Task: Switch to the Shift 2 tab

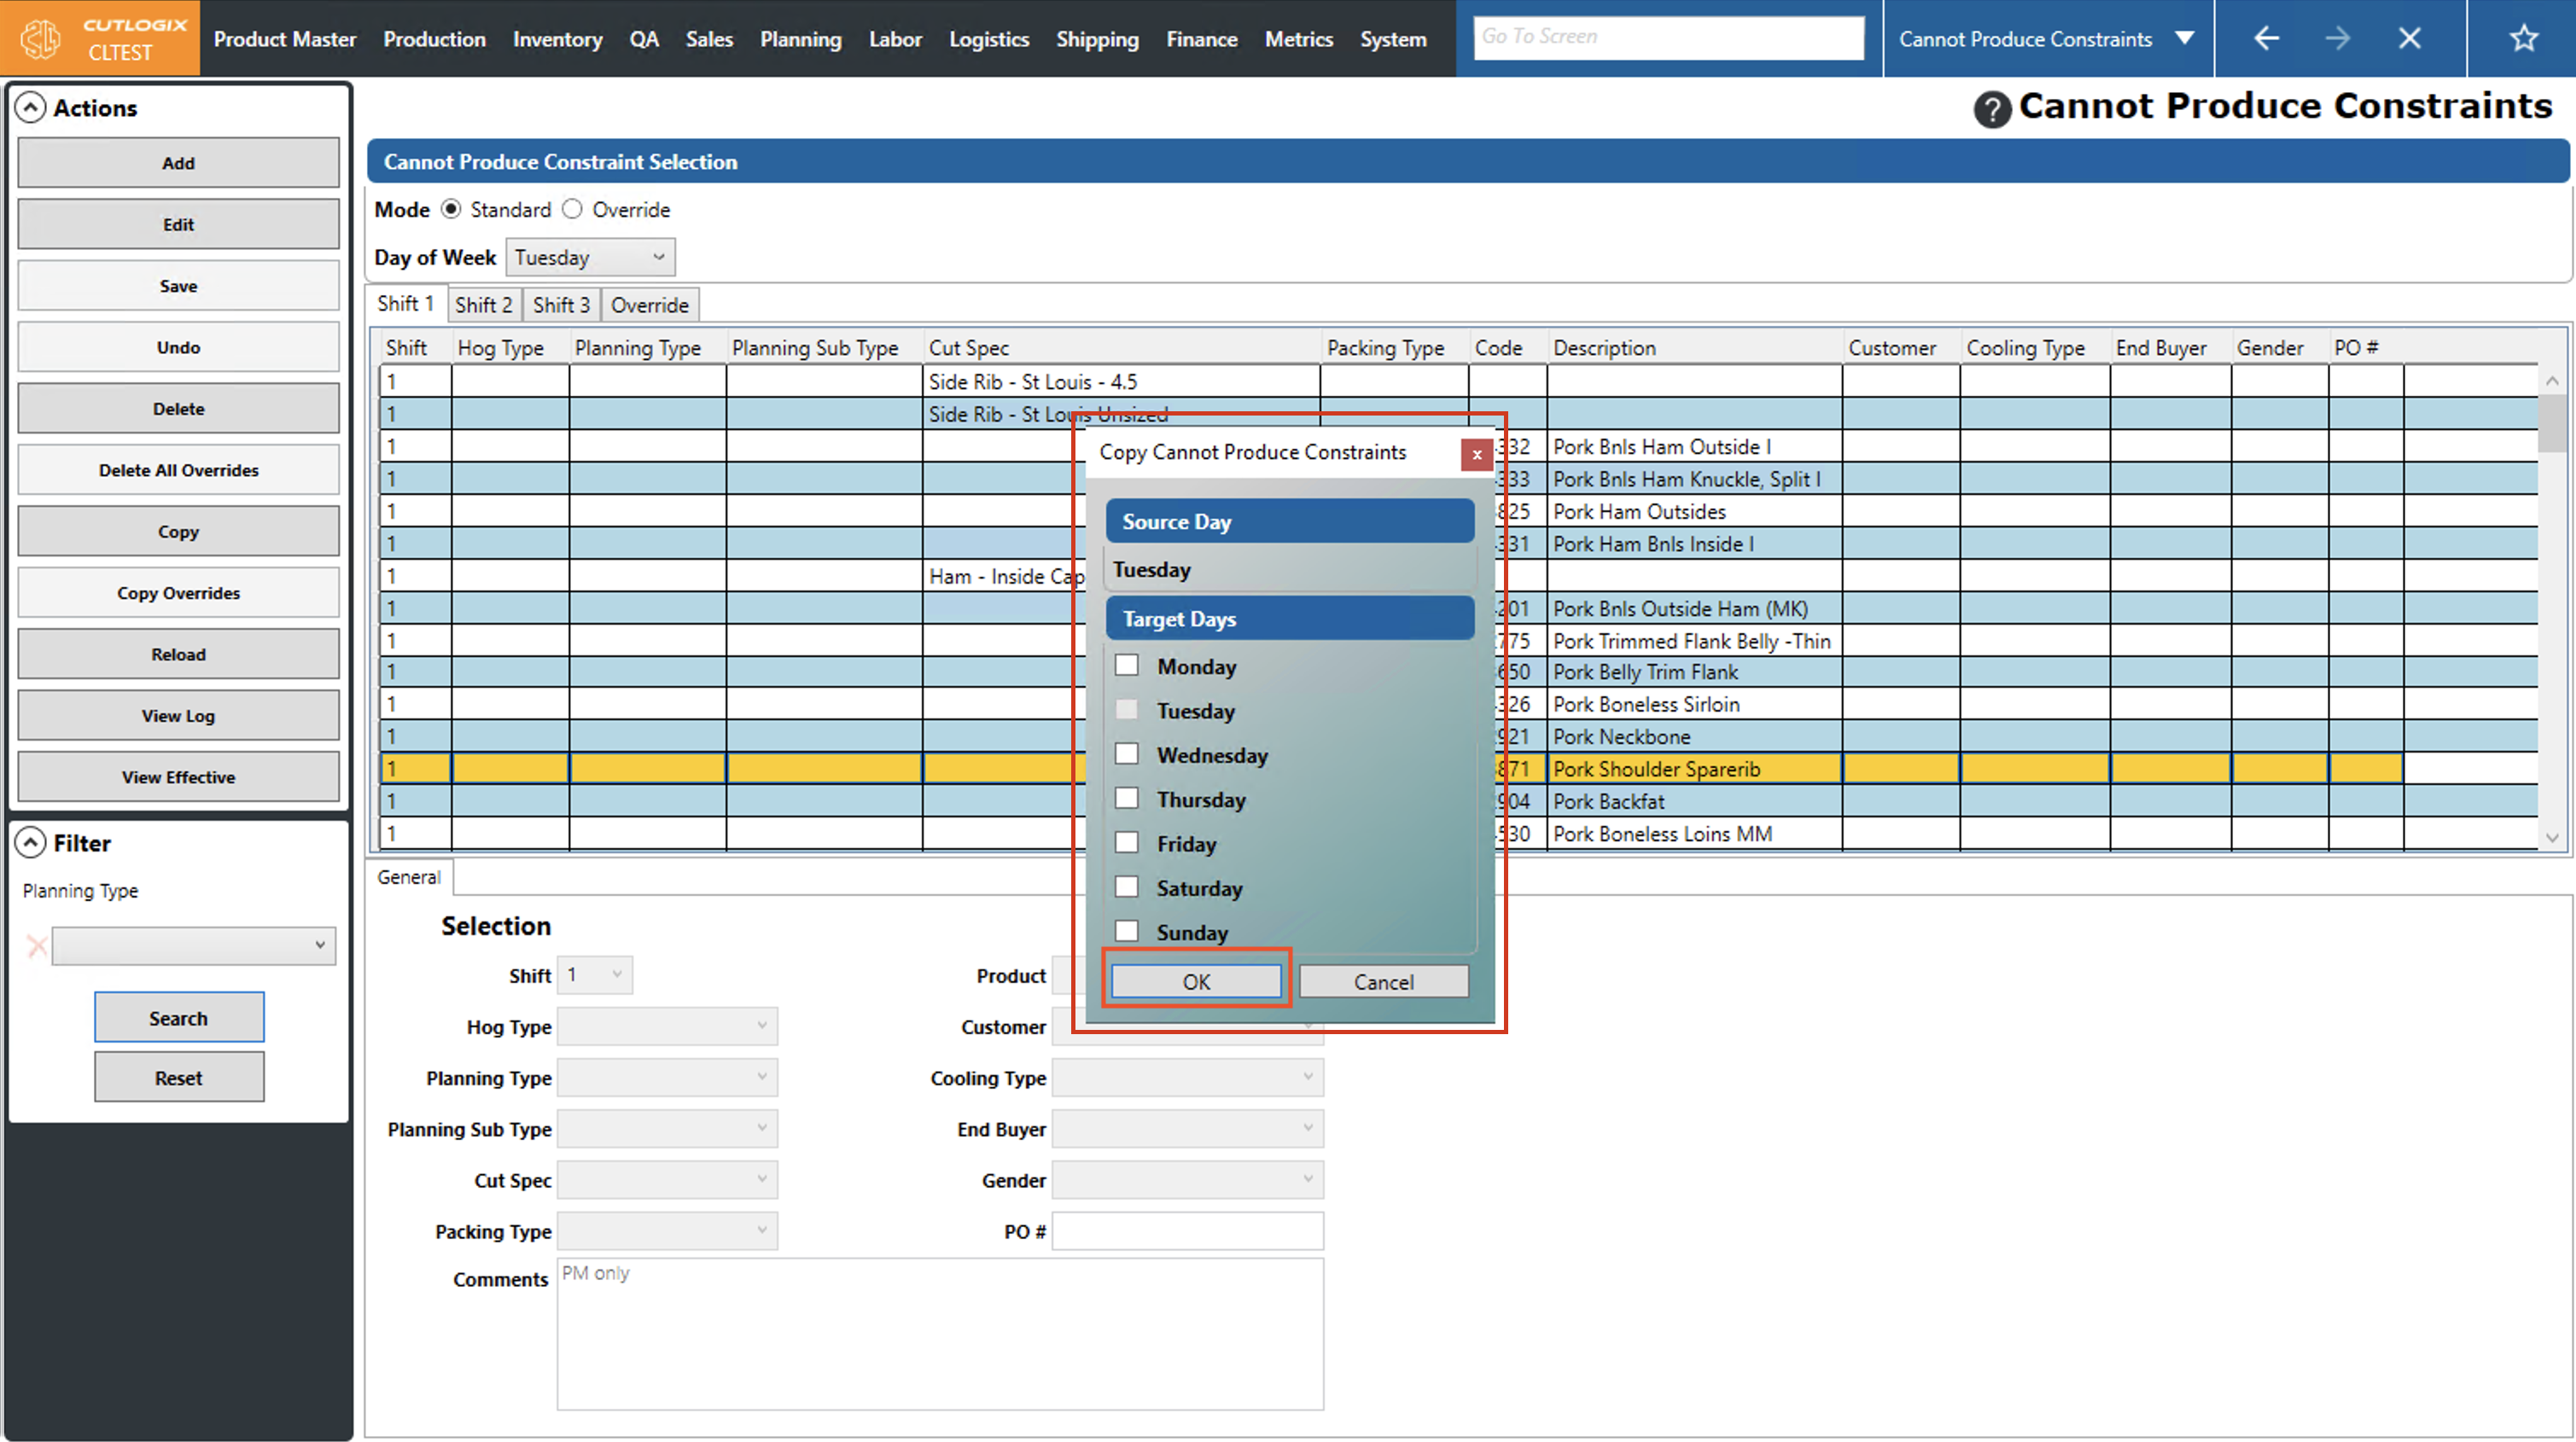Action: (483, 304)
